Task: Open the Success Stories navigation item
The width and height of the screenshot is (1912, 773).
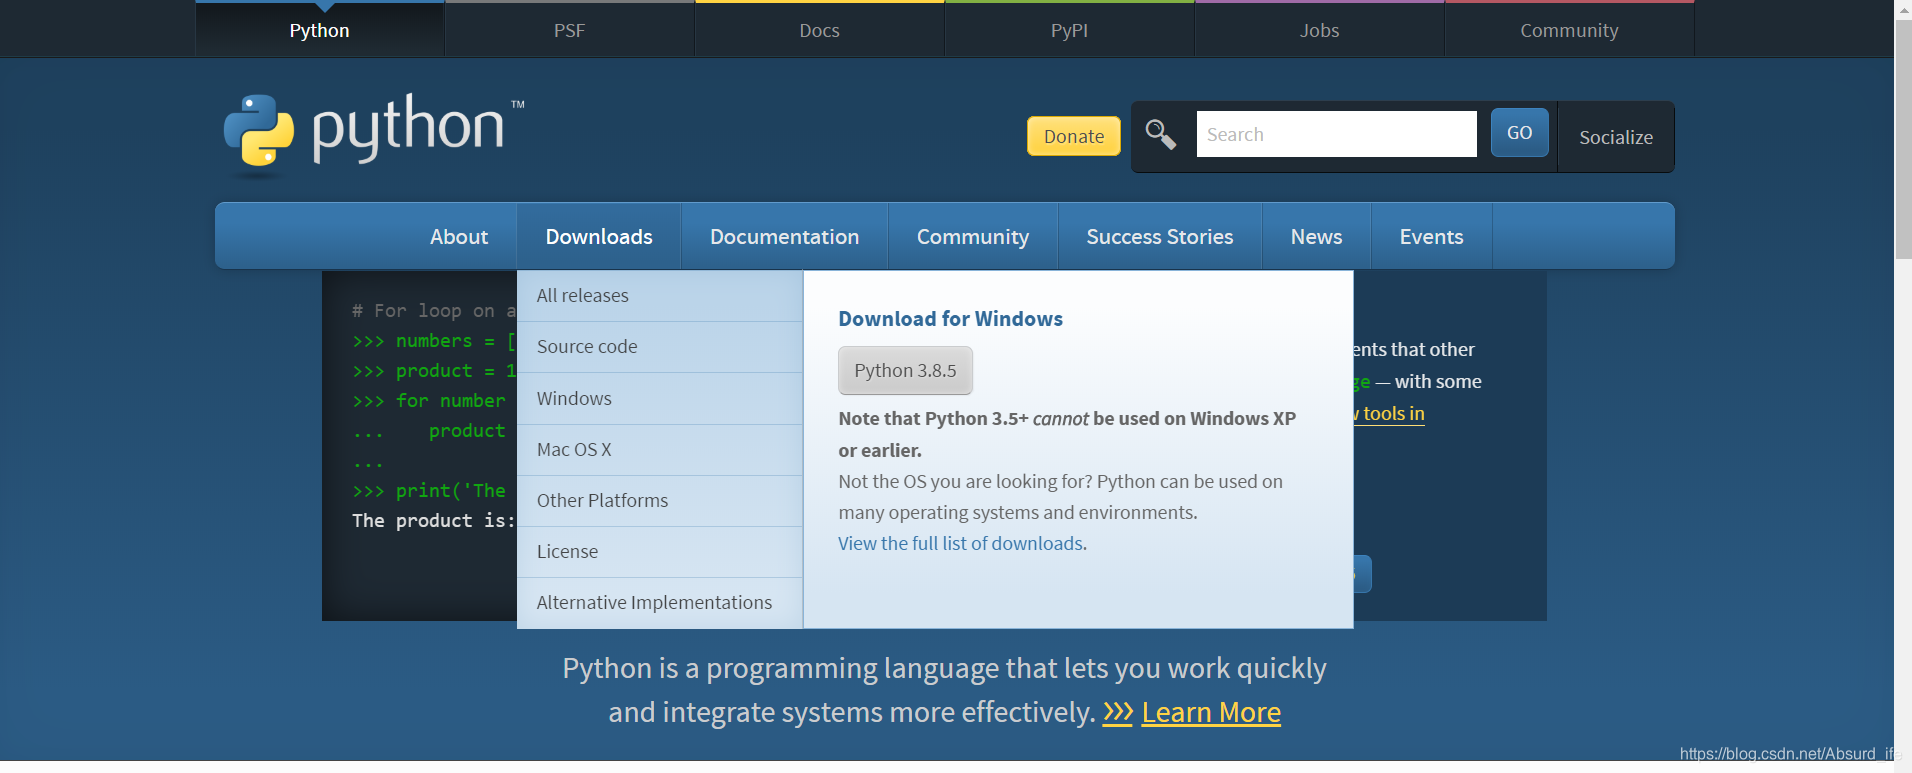Action: coord(1160,236)
